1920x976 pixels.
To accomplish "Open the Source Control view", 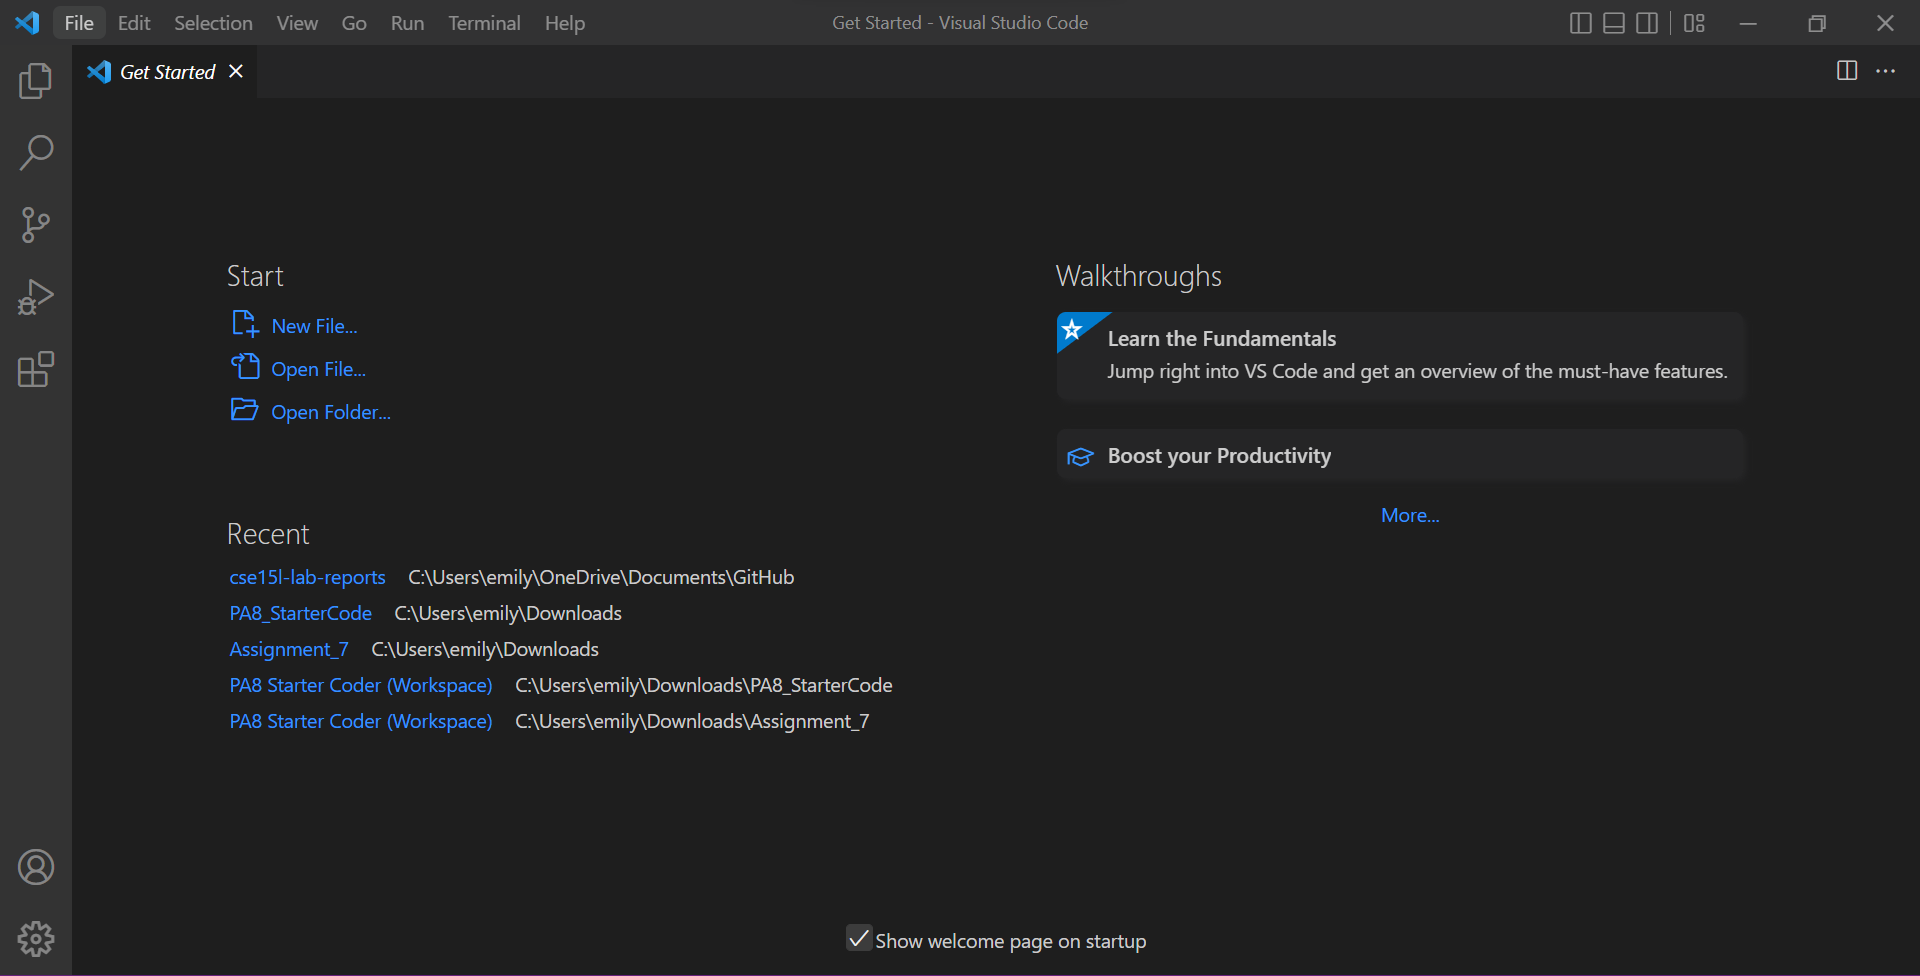I will tap(35, 225).
